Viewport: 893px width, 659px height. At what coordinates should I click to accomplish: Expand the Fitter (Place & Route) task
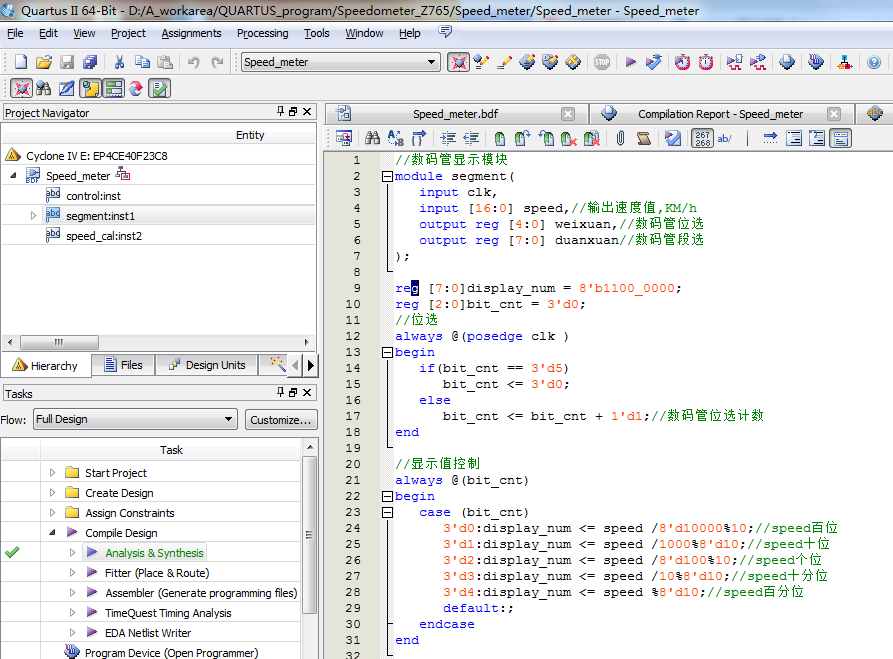(72, 572)
